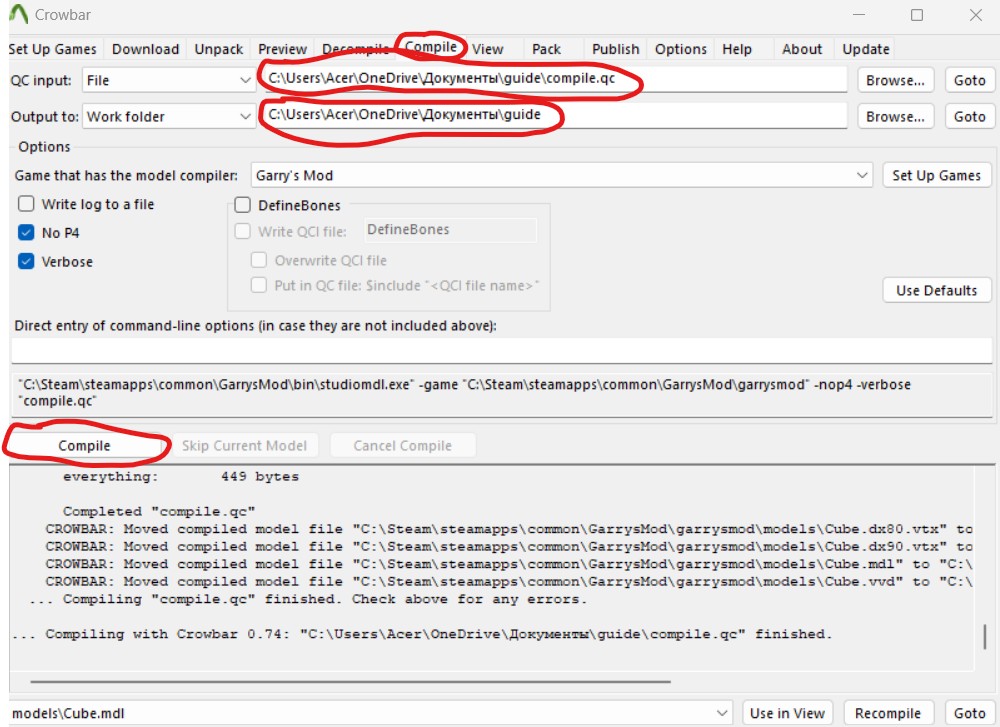The height and width of the screenshot is (727, 1000).
Task: Click the 'Check above for any errors' line
Action: 308,599
